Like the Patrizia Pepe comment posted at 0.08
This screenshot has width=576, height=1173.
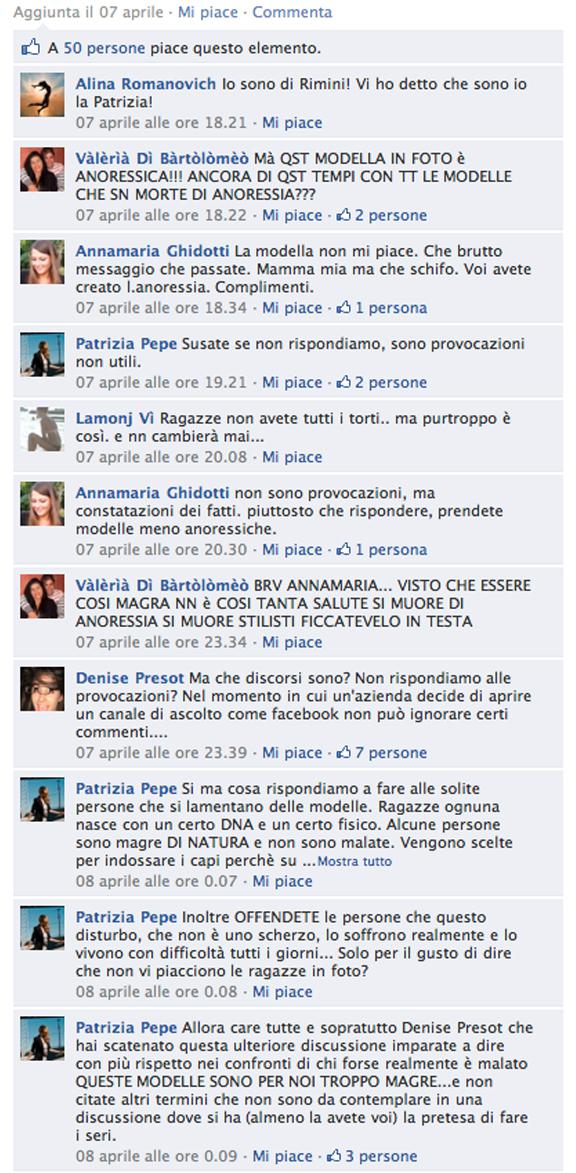click(x=283, y=992)
